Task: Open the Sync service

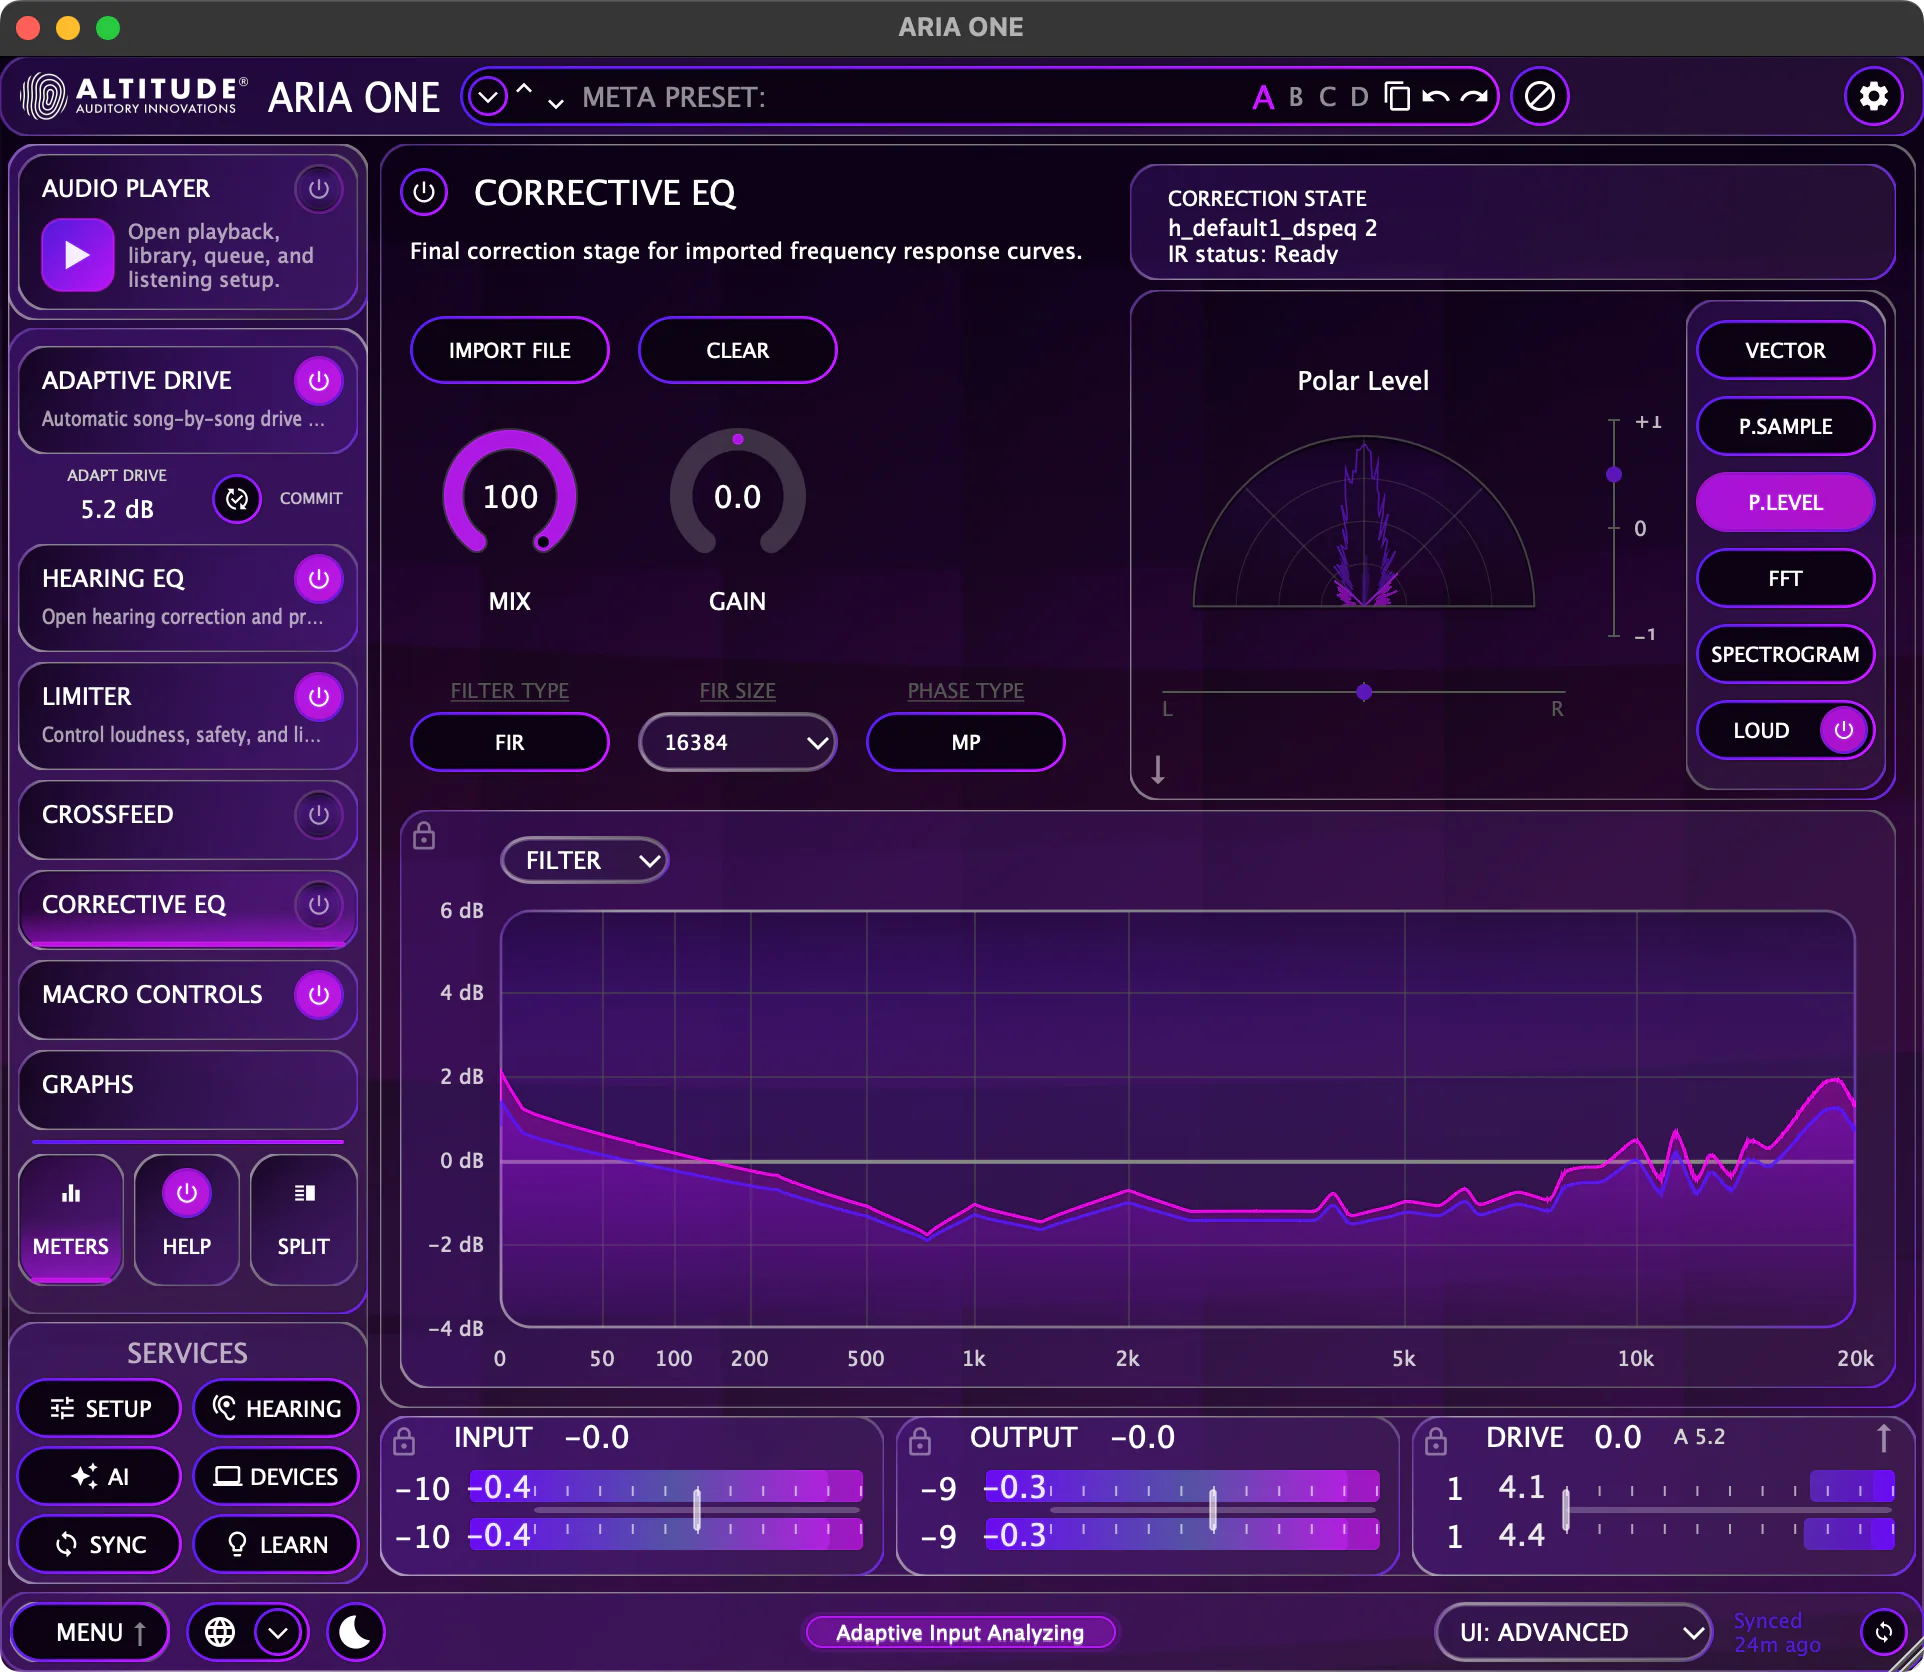Action: (x=99, y=1544)
